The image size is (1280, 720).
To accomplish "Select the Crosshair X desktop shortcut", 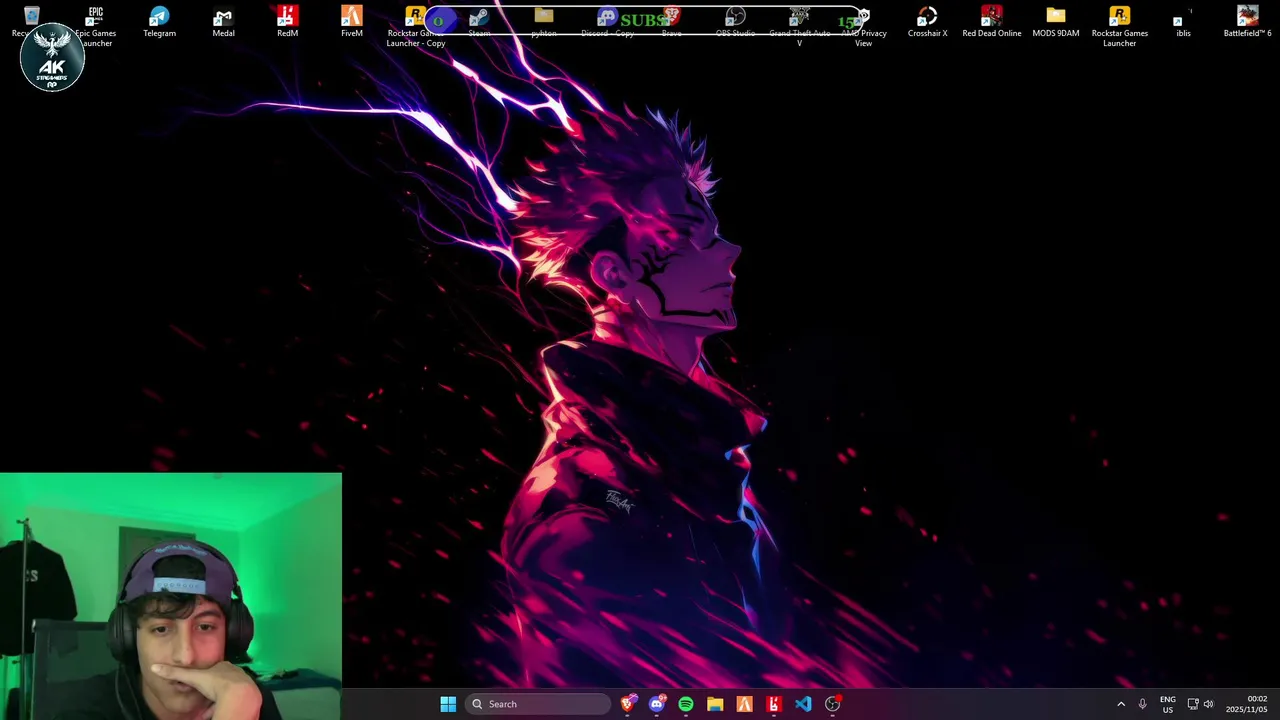I will (x=927, y=22).
